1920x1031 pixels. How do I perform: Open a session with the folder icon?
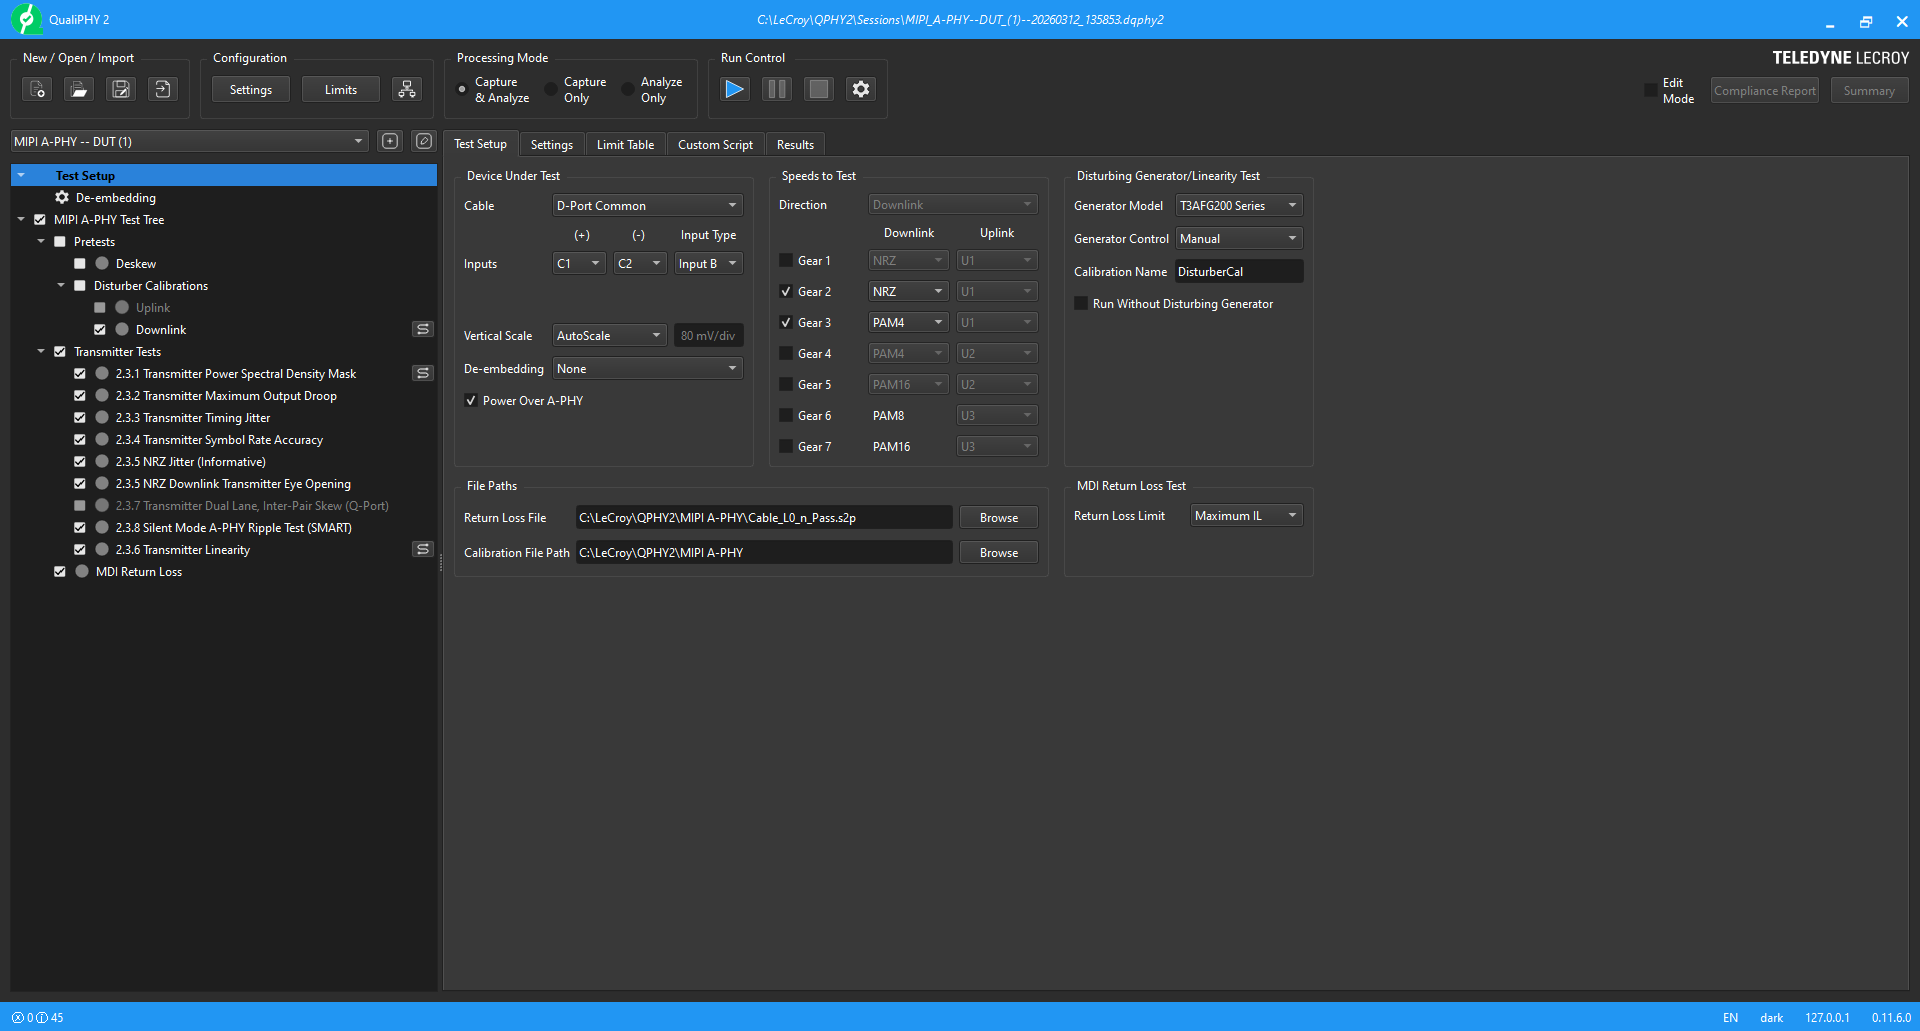[79, 90]
